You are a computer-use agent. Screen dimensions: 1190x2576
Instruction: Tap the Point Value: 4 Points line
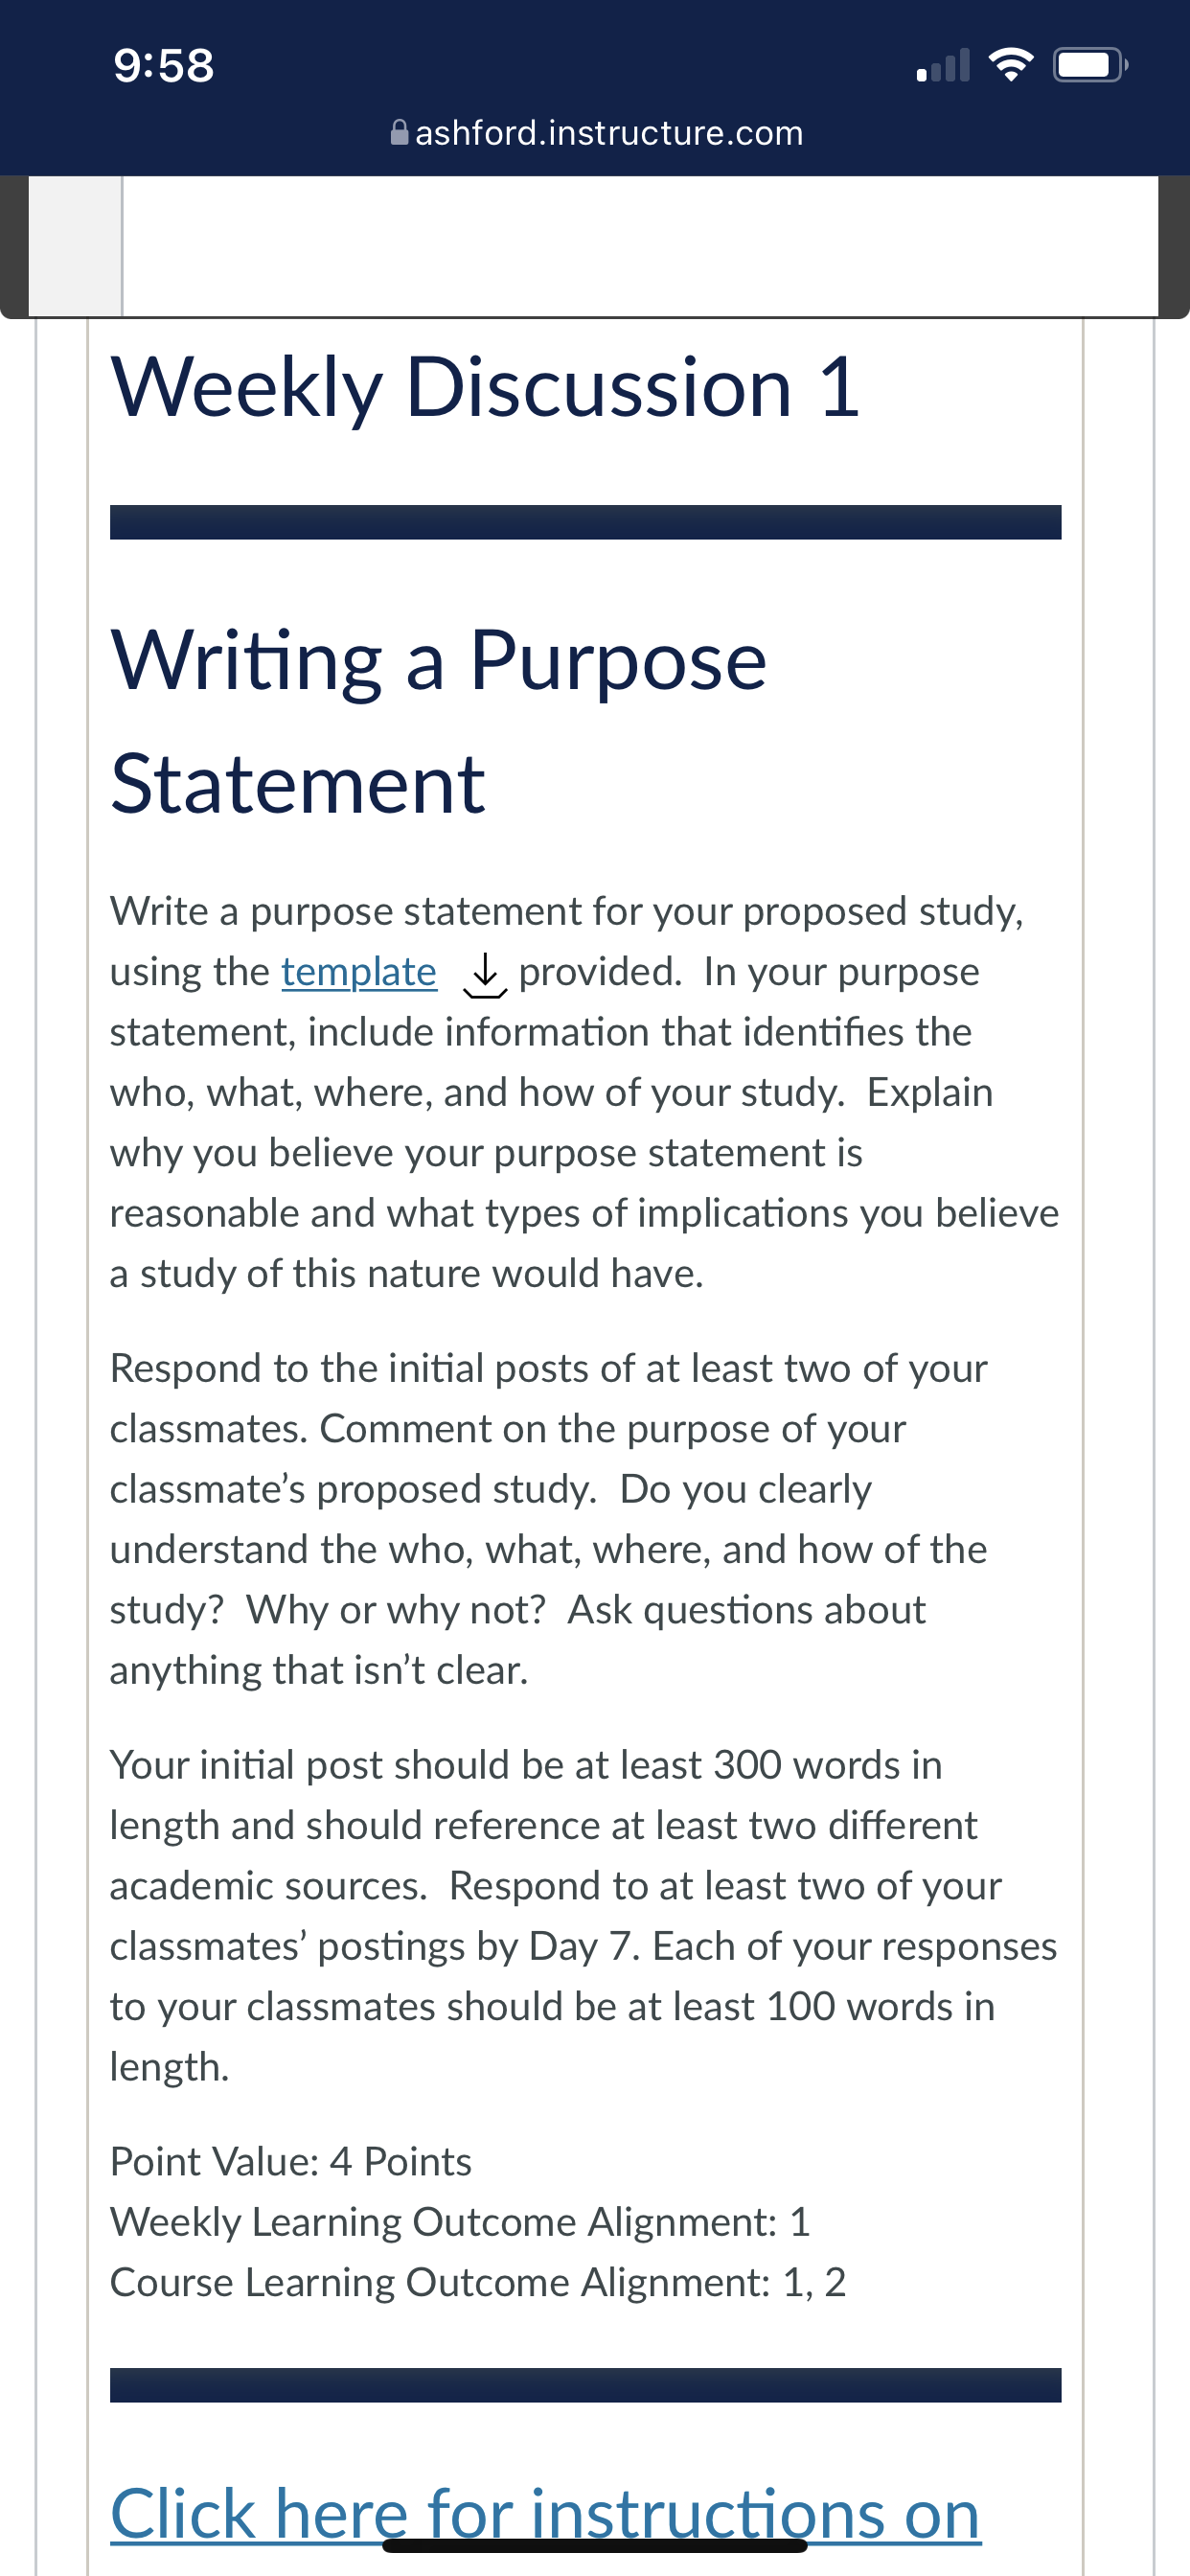pyautogui.click(x=290, y=2162)
